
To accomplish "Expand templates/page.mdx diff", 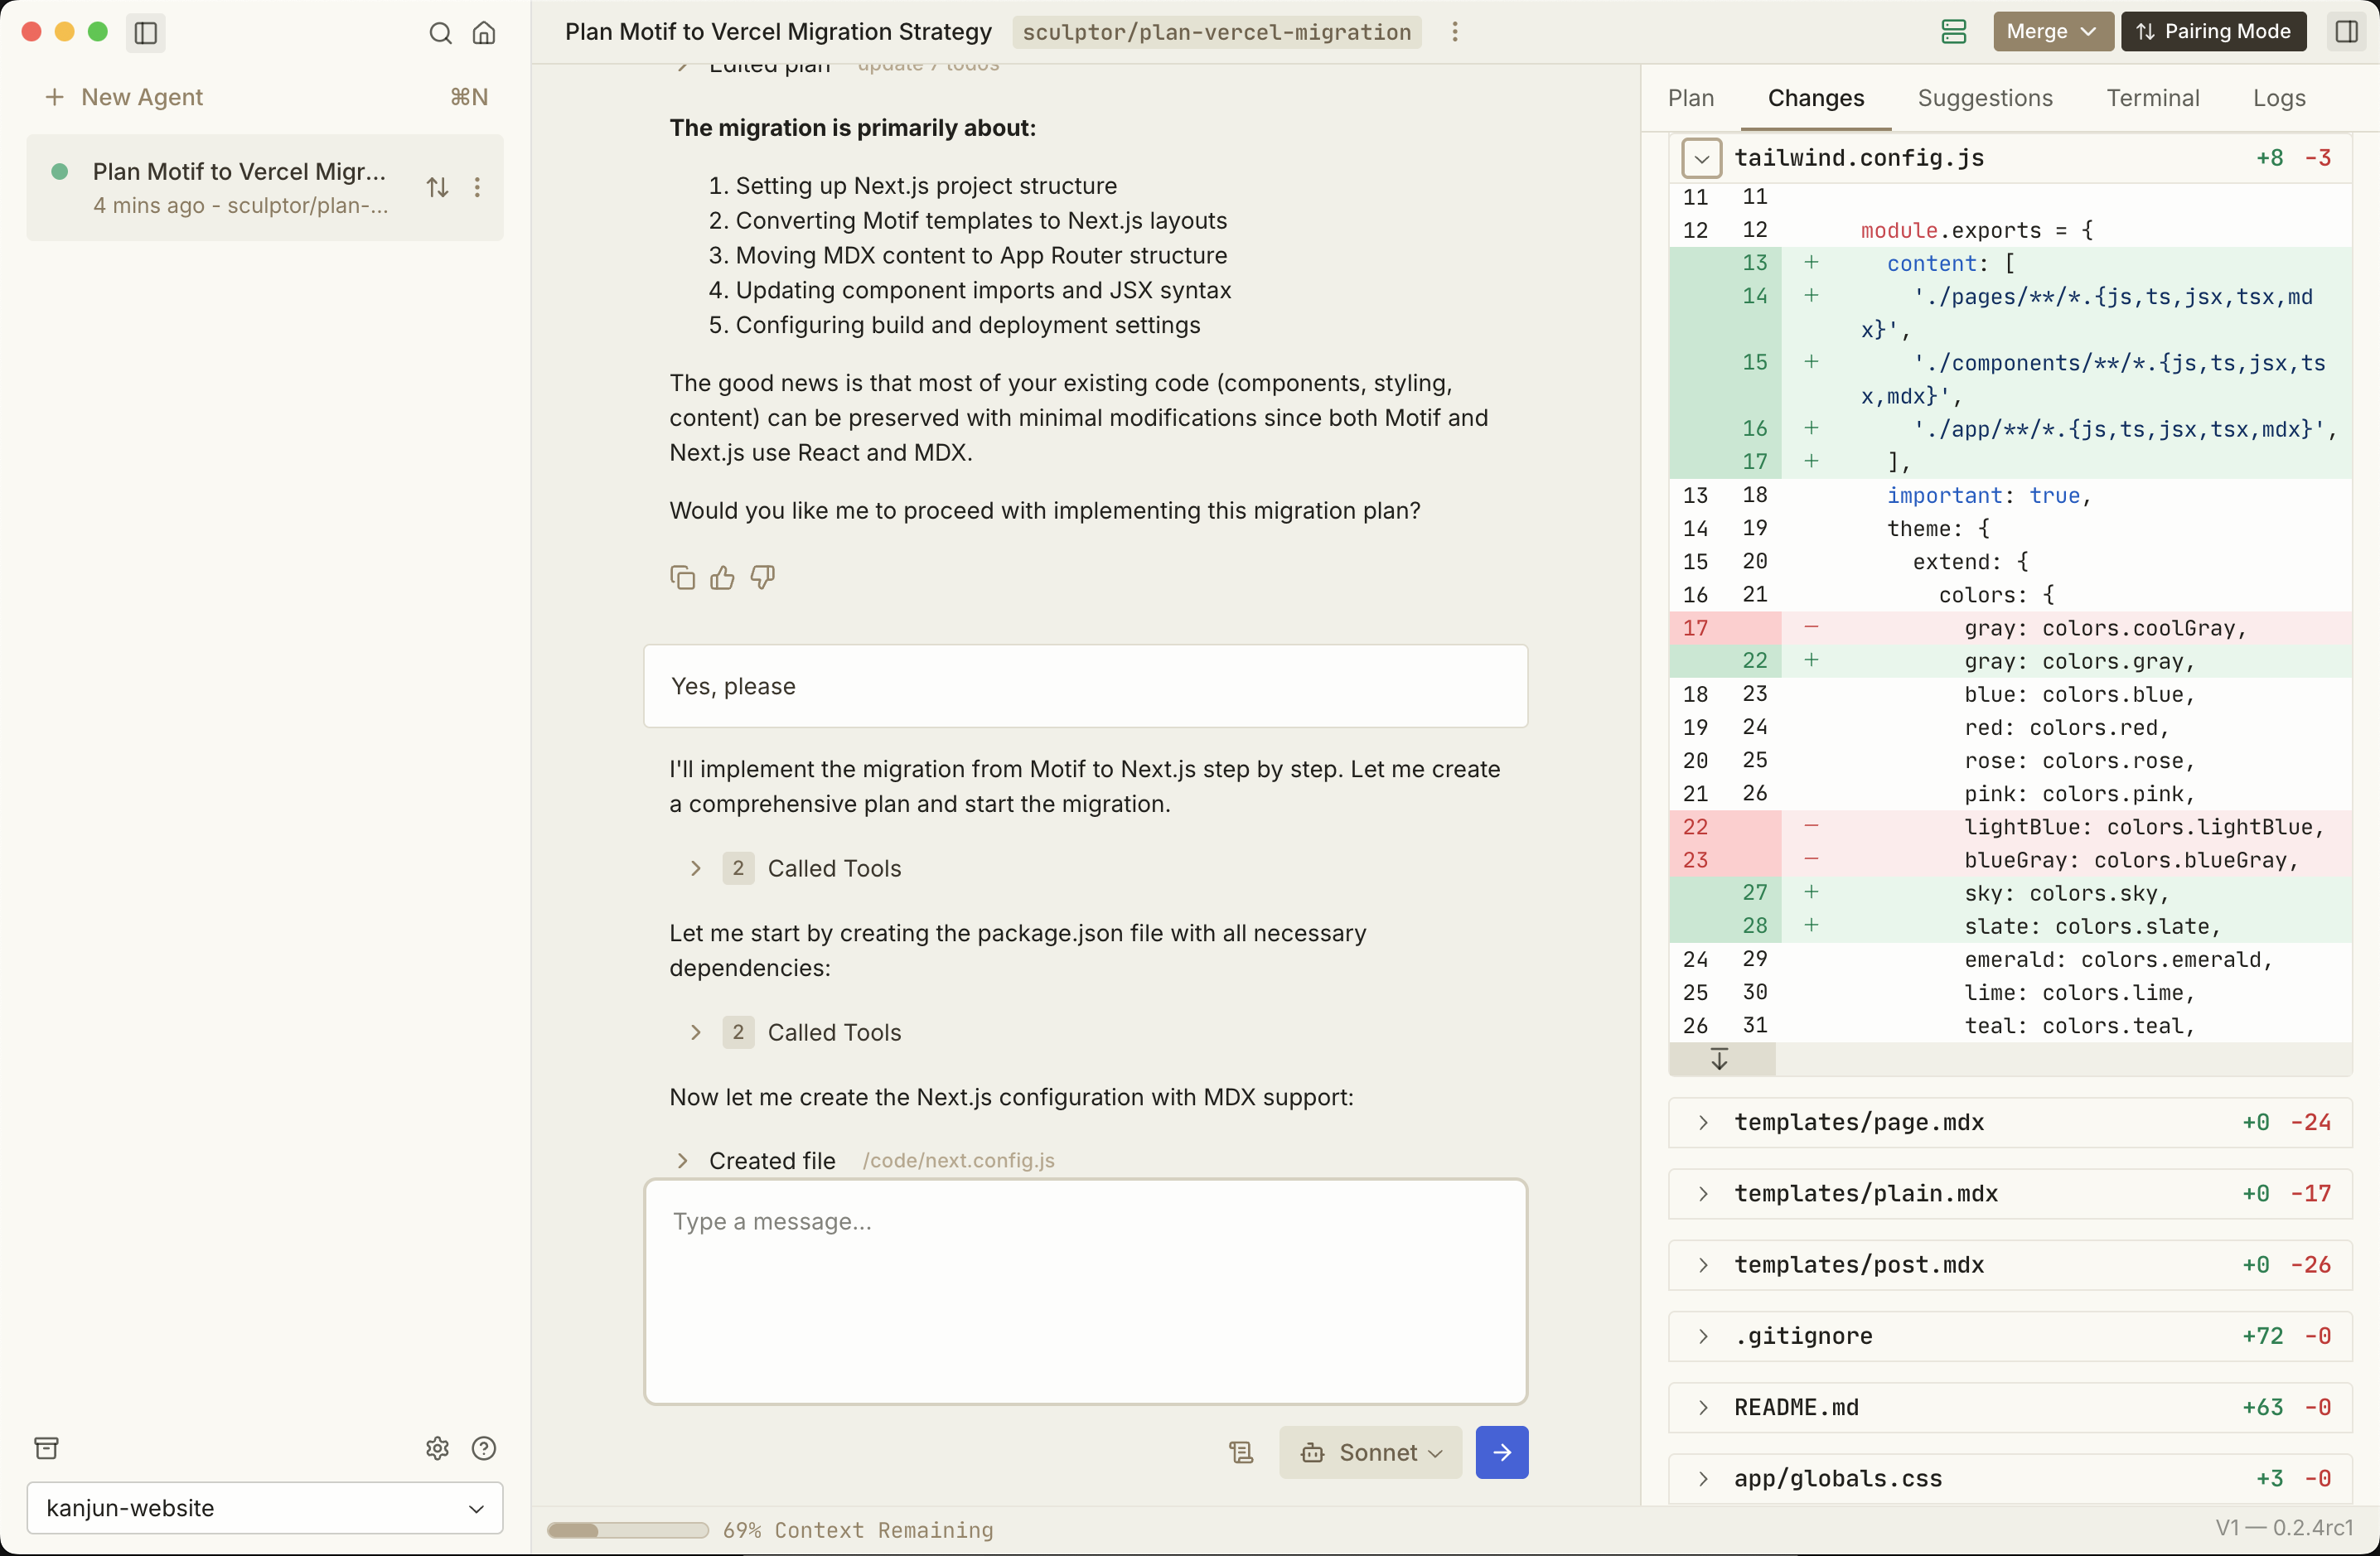I will [1703, 1122].
